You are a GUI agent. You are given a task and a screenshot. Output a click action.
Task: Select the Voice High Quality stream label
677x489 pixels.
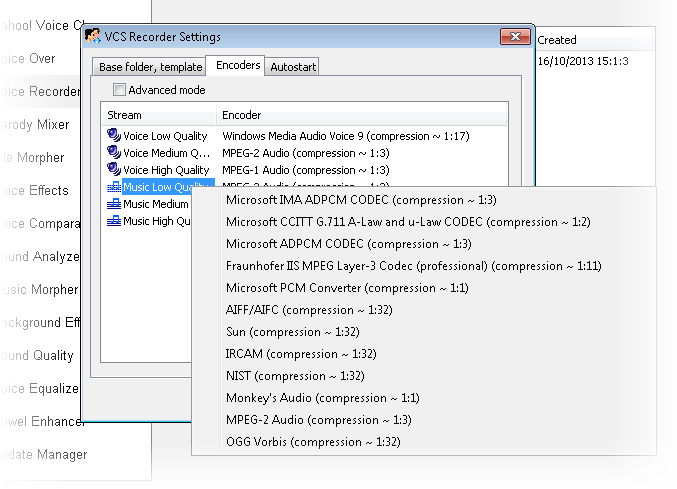(166, 170)
